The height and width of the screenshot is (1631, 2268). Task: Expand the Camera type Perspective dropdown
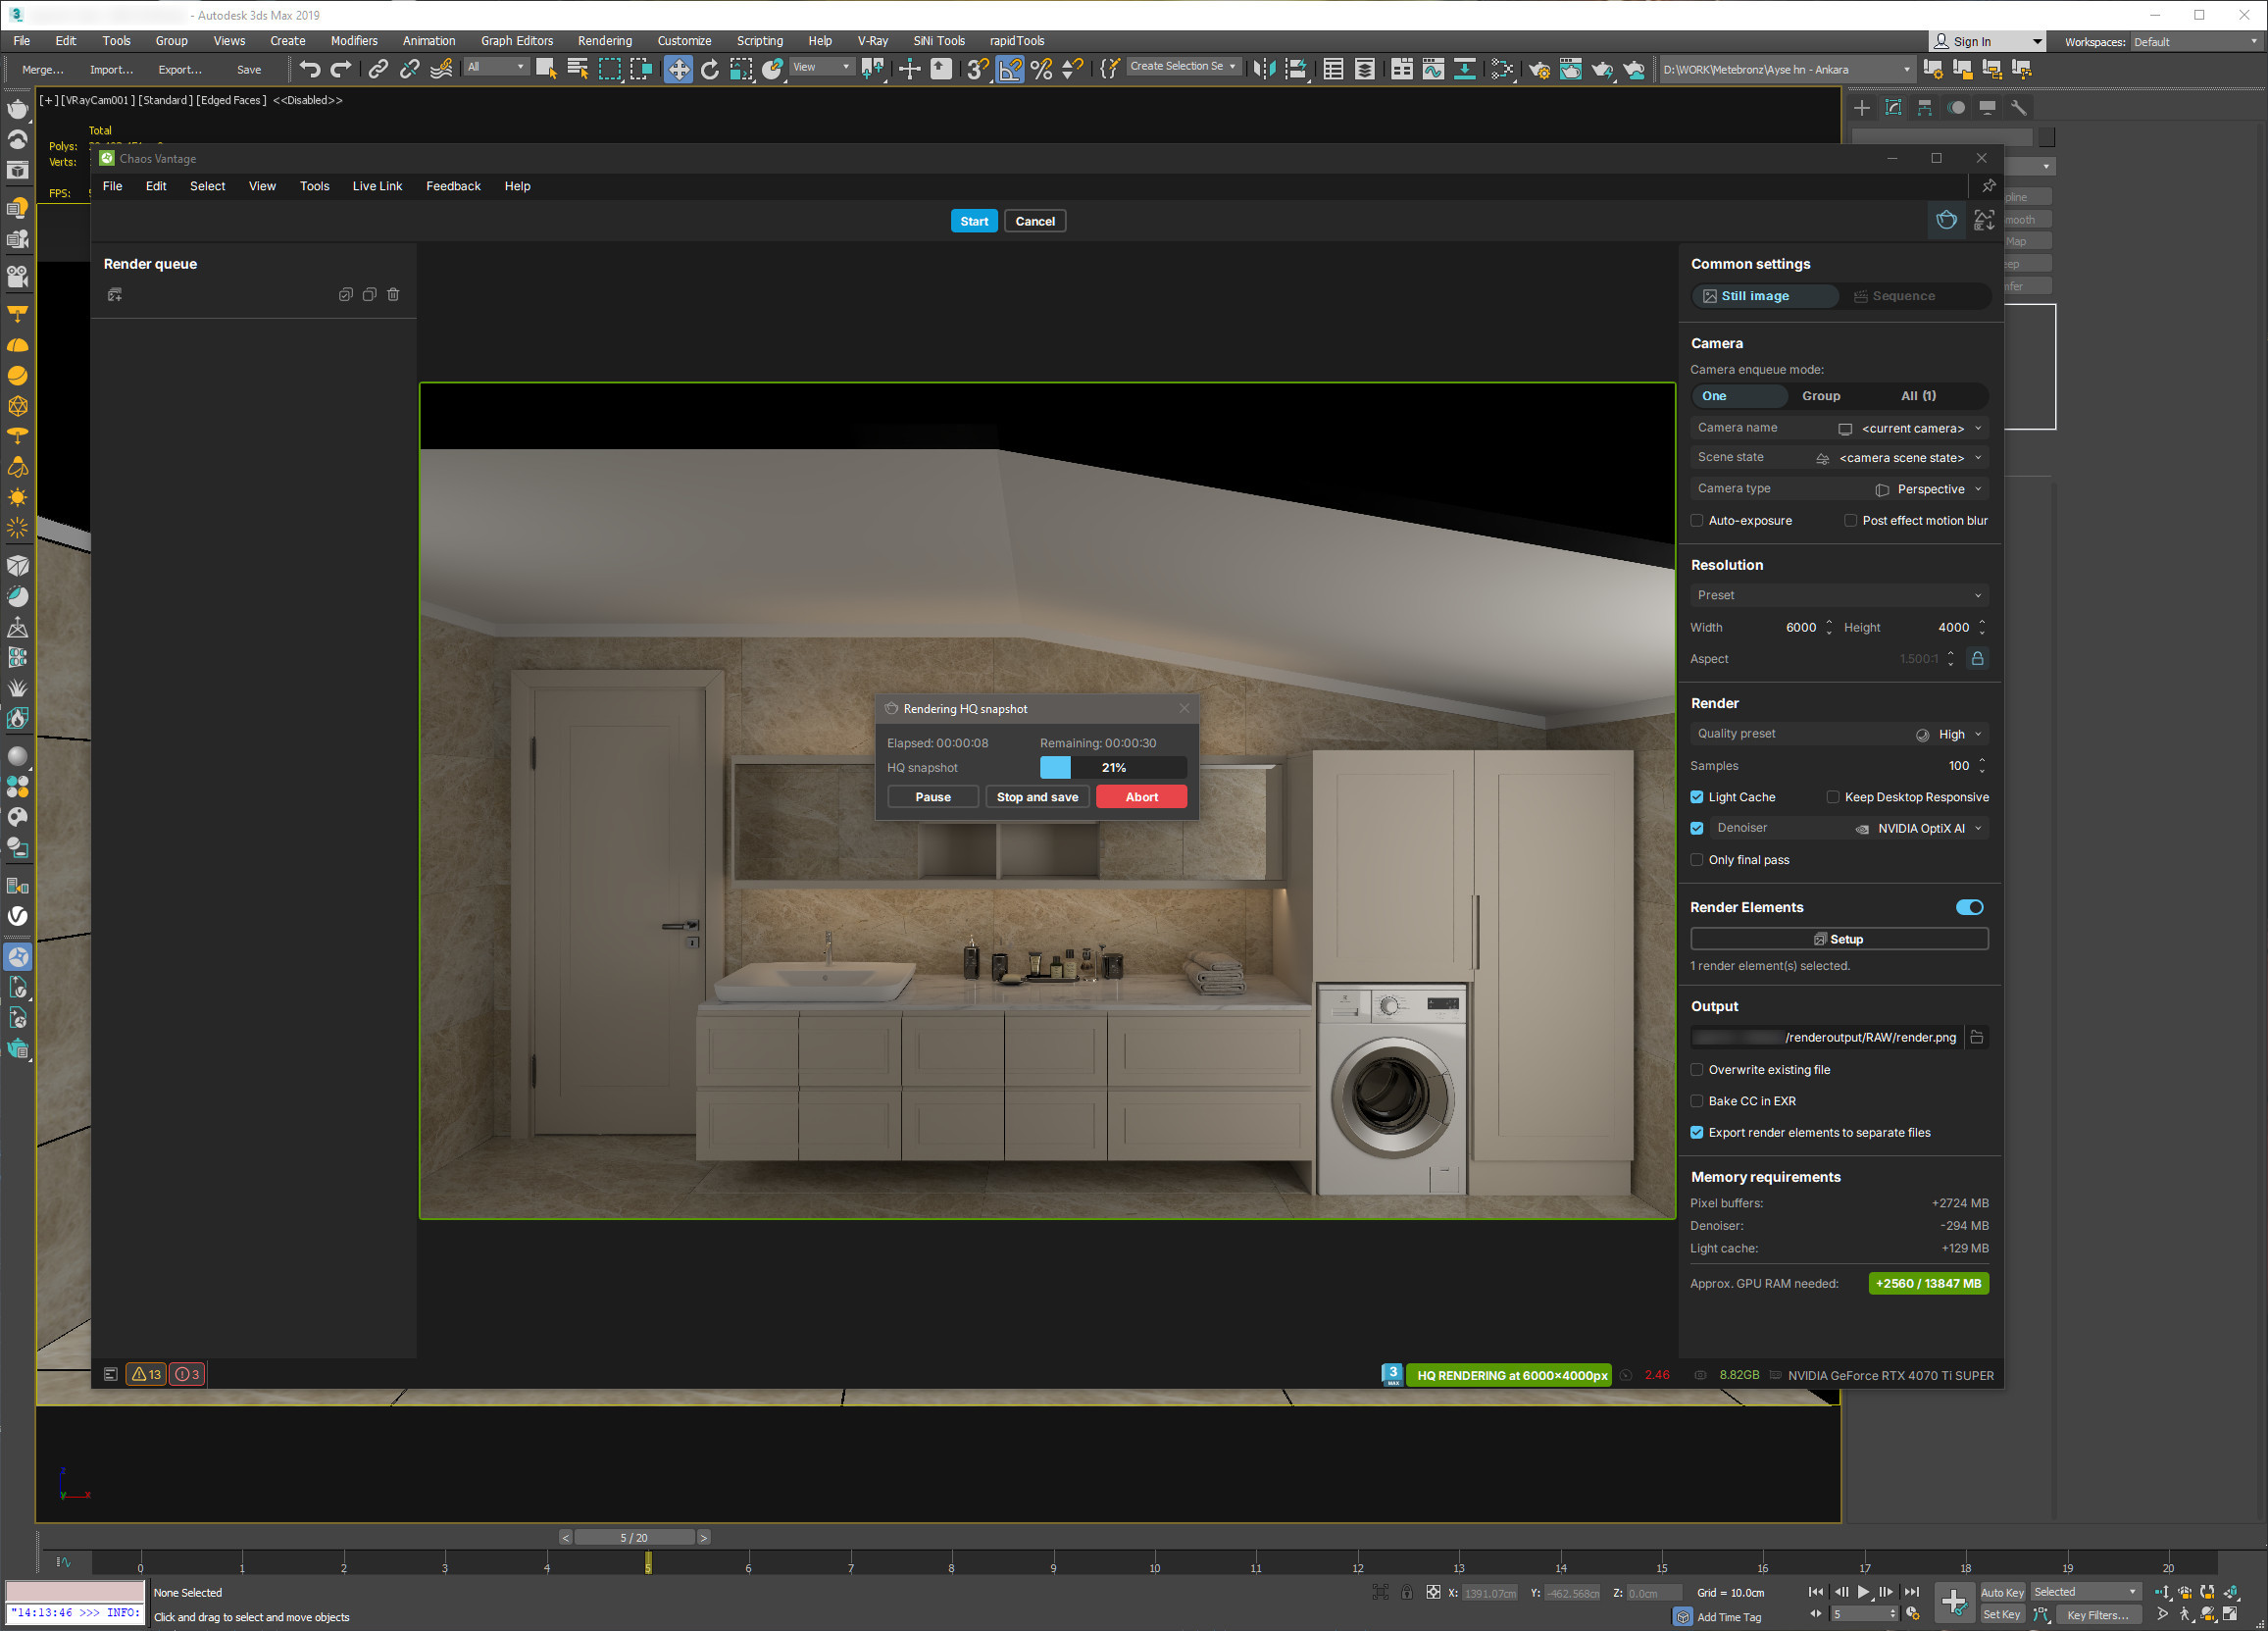click(x=1930, y=489)
